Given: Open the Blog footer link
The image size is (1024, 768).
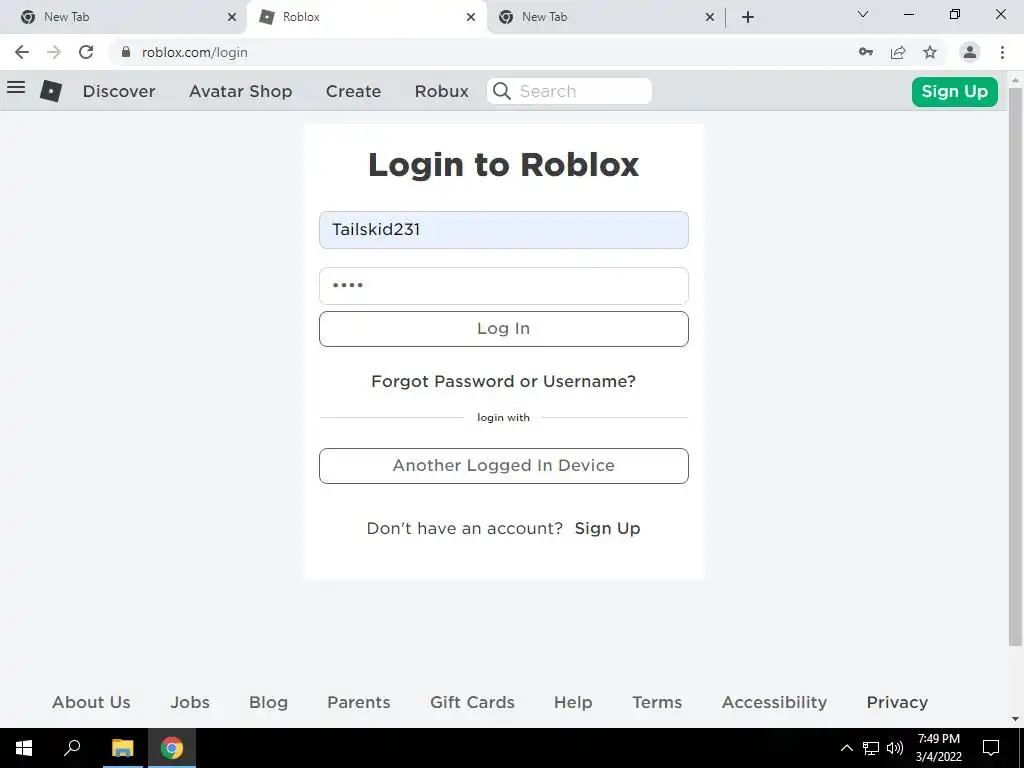Looking at the screenshot, I should [268, 702].
